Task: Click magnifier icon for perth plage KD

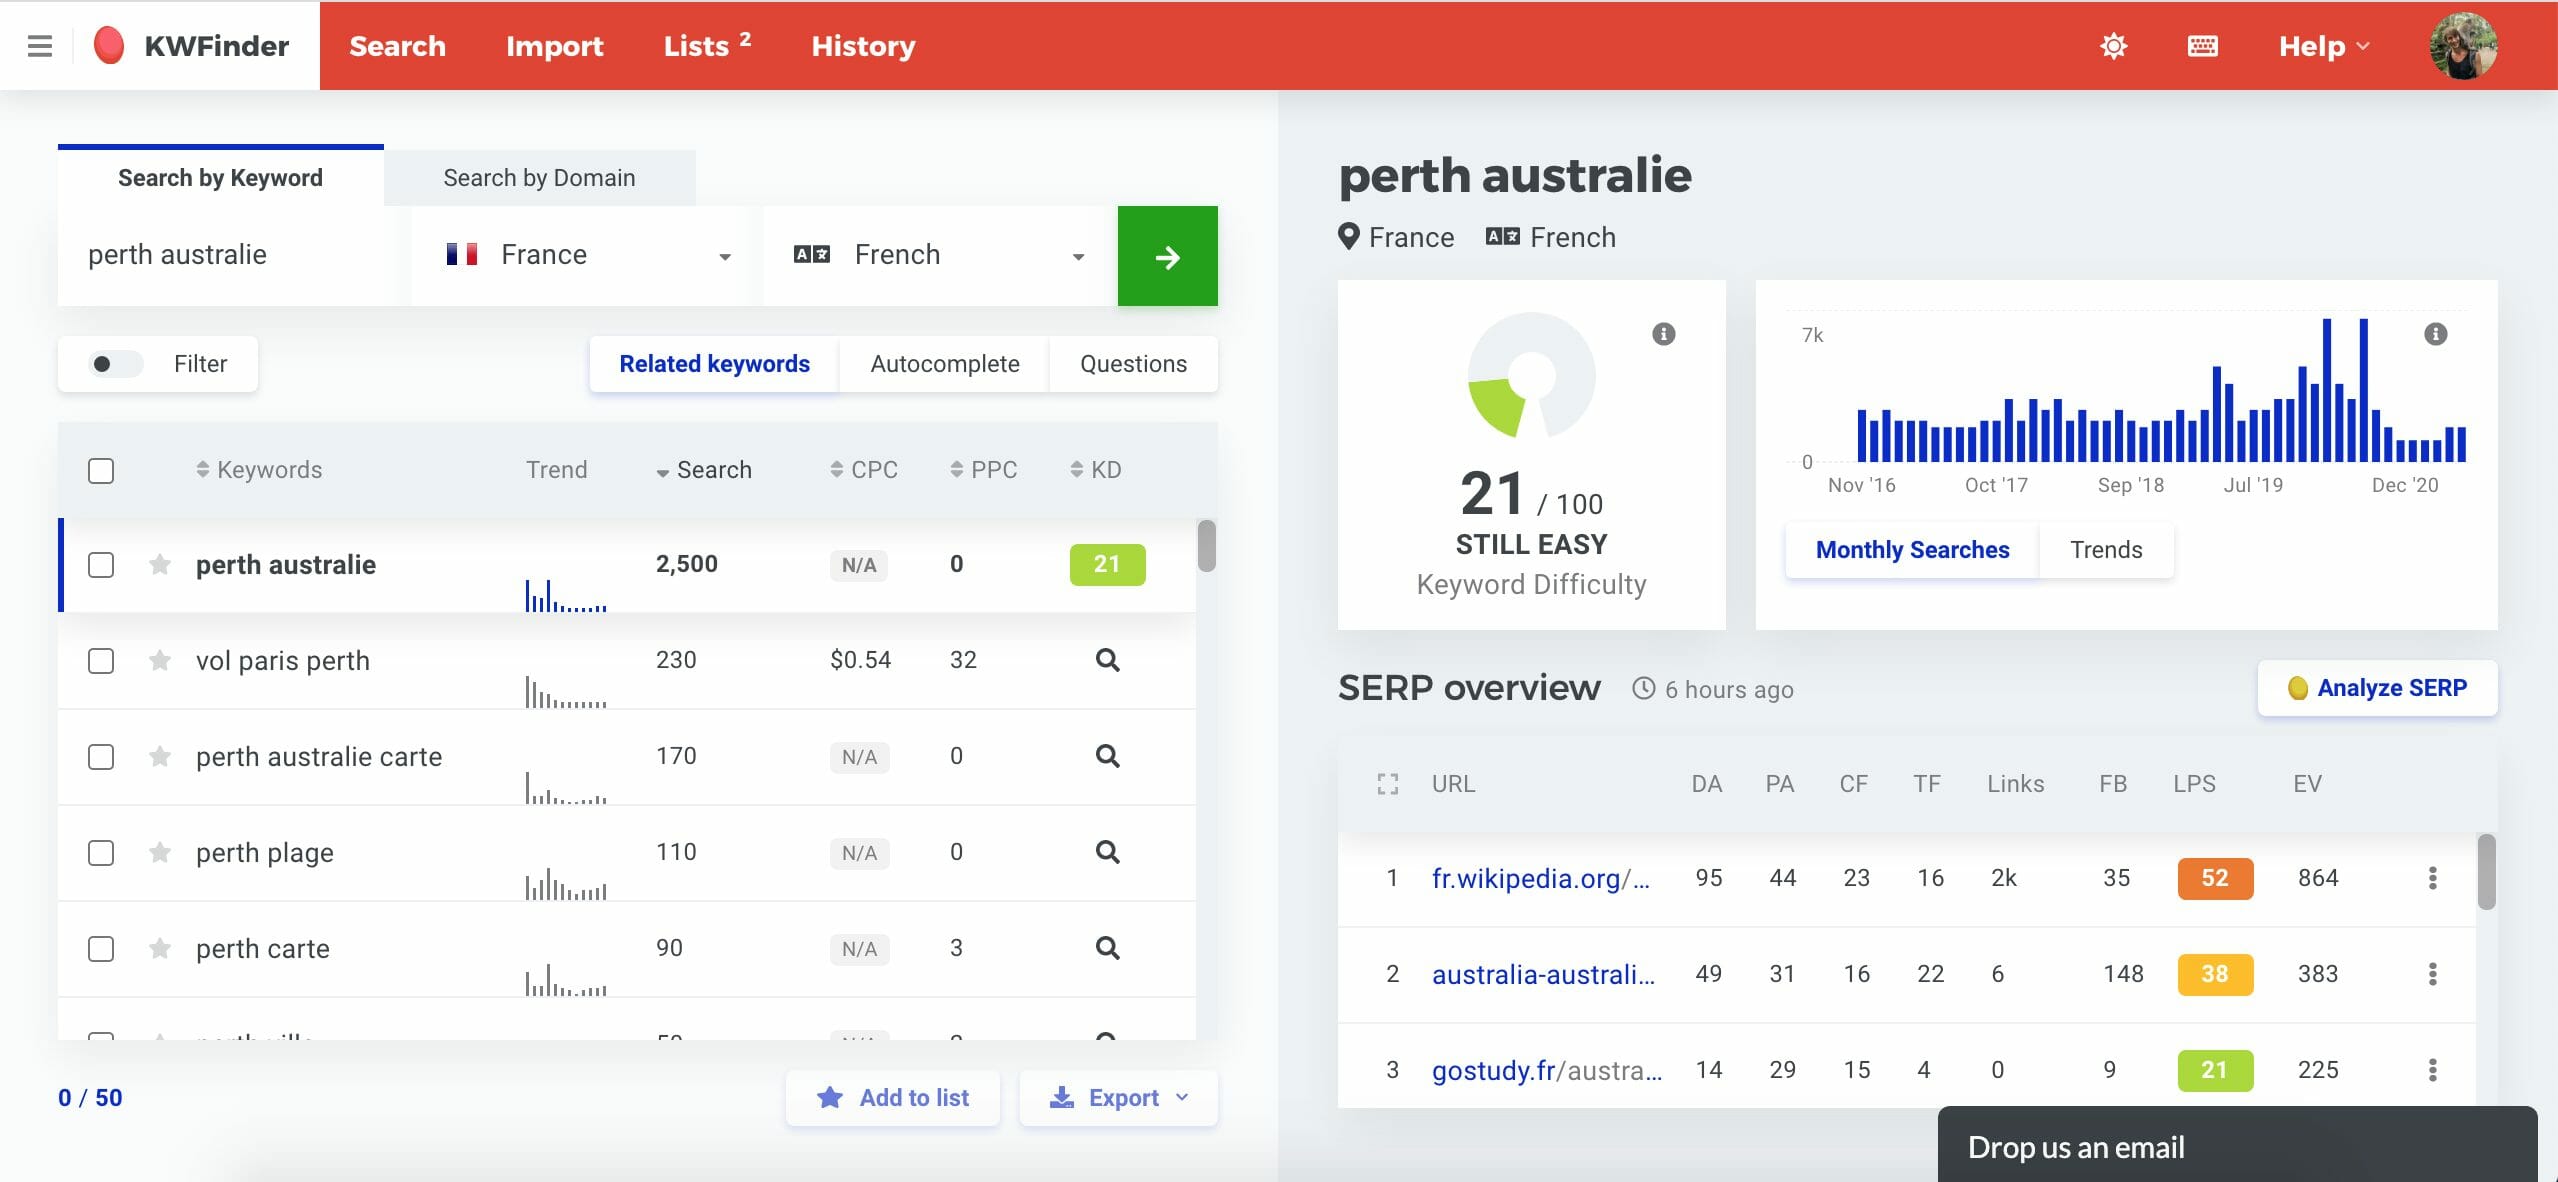Action: pyautogui.click(x=1107, y=852)
